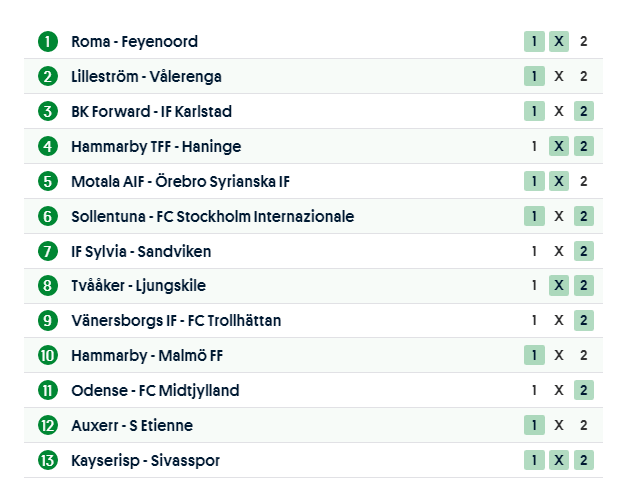Select 1 for Hammarby TFF - Haninge
This screenshot has height=488, width=632.
coord(535,146)
